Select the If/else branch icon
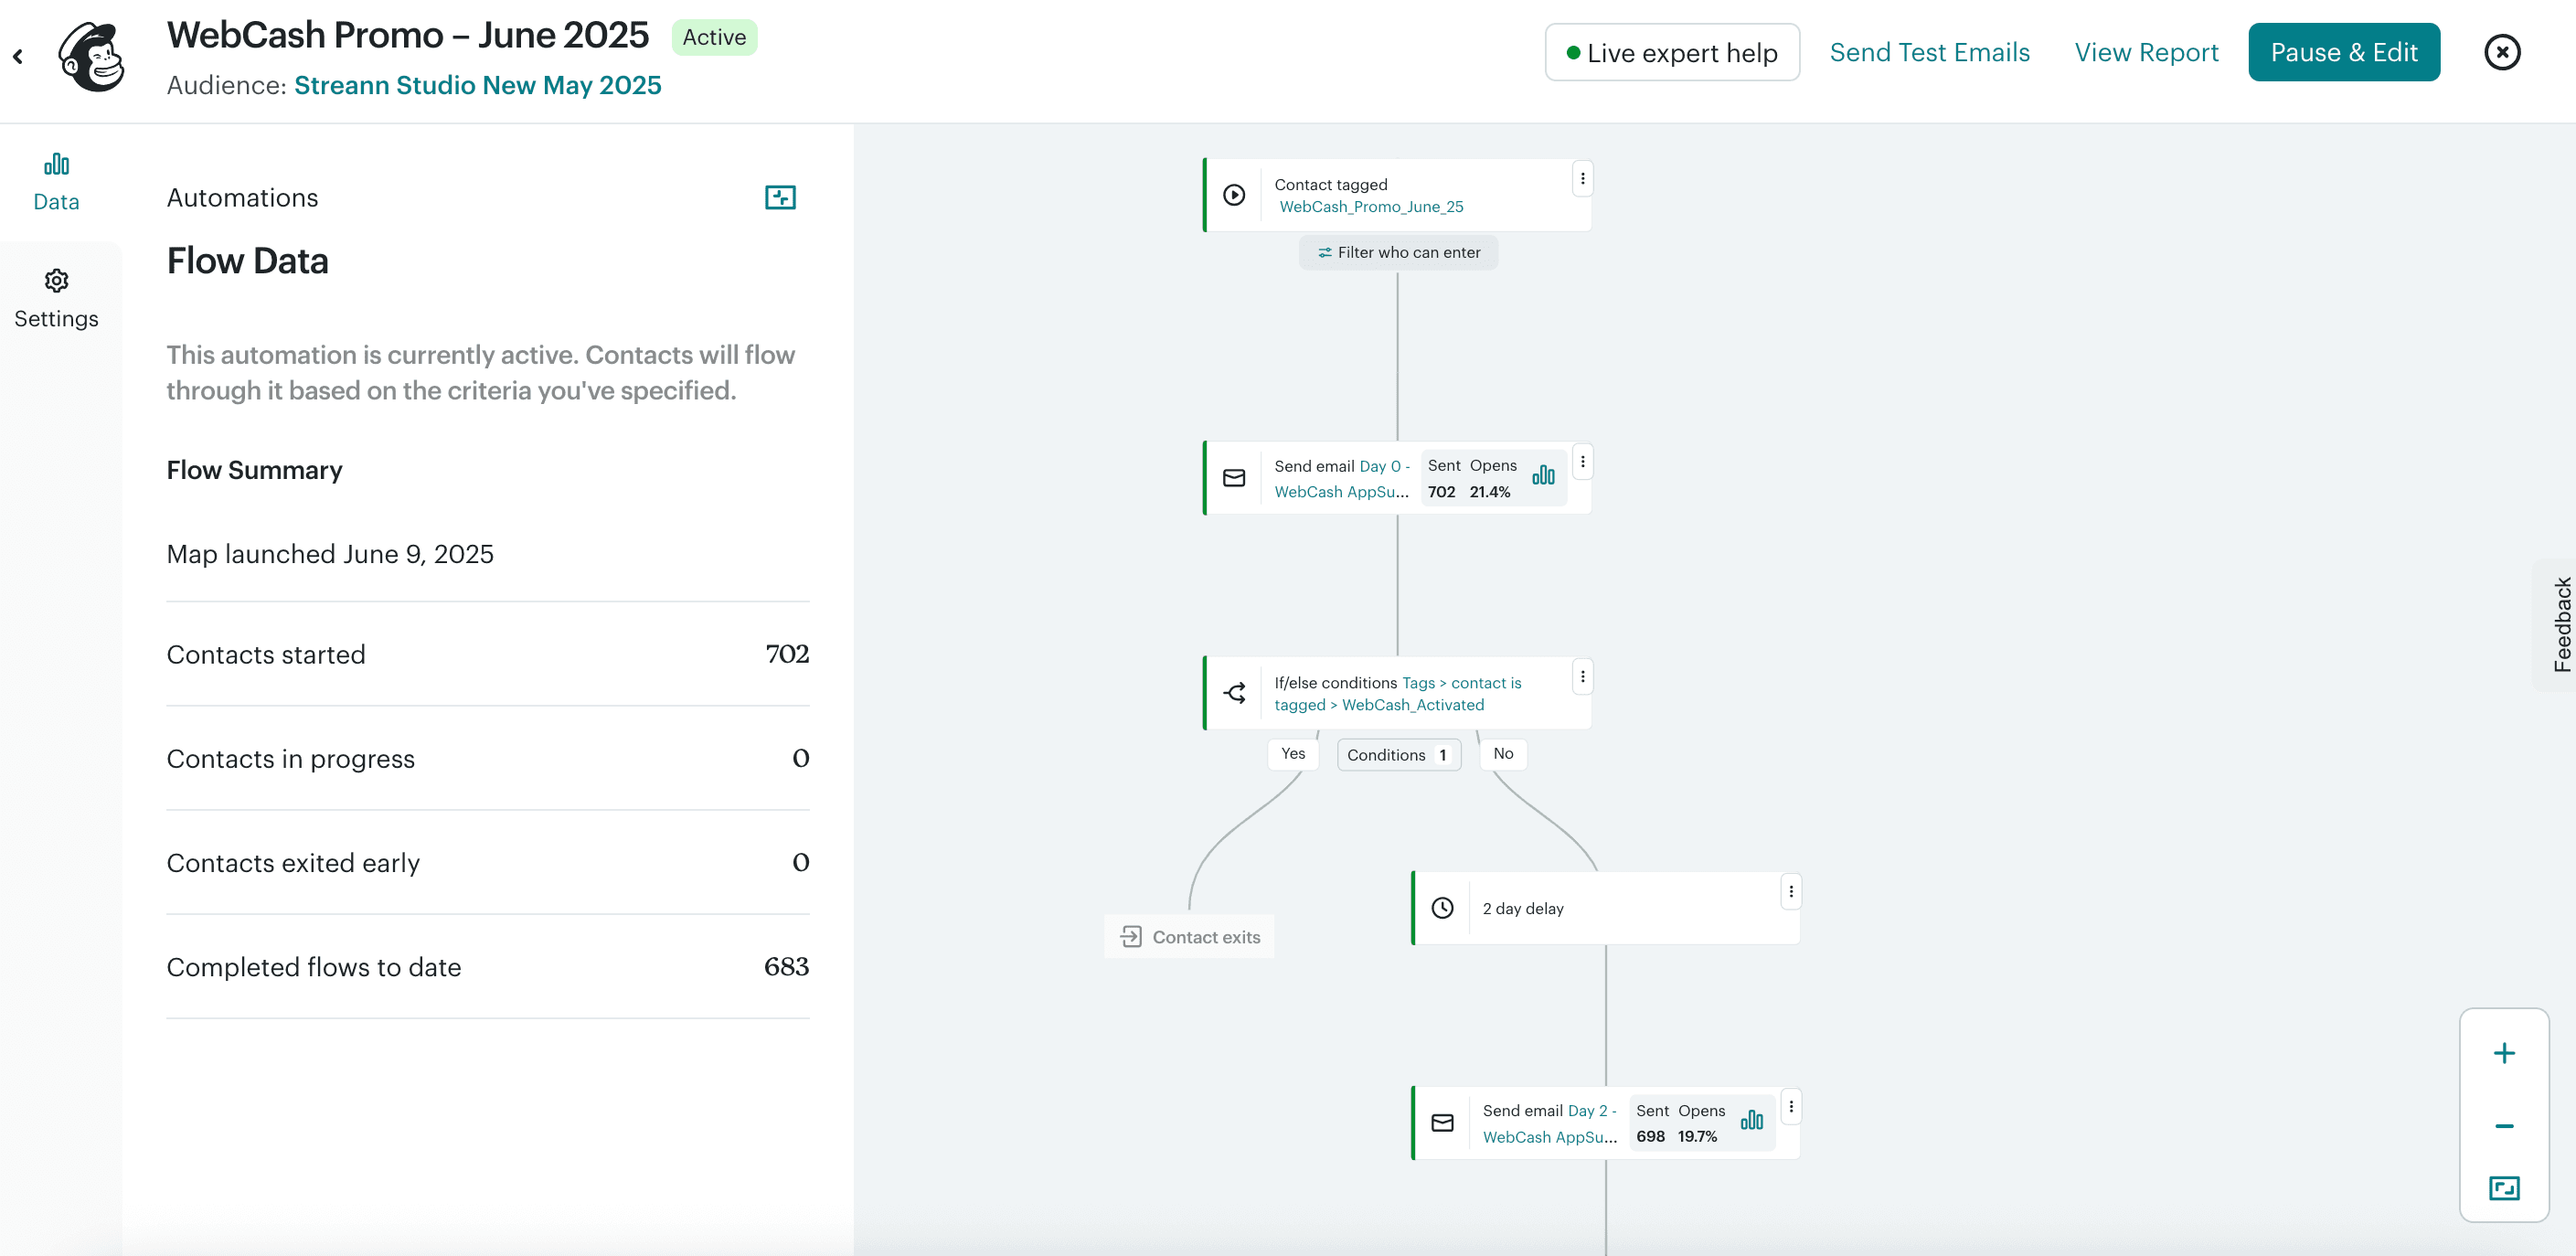 pyautogui.click(x=1234, y=693)
